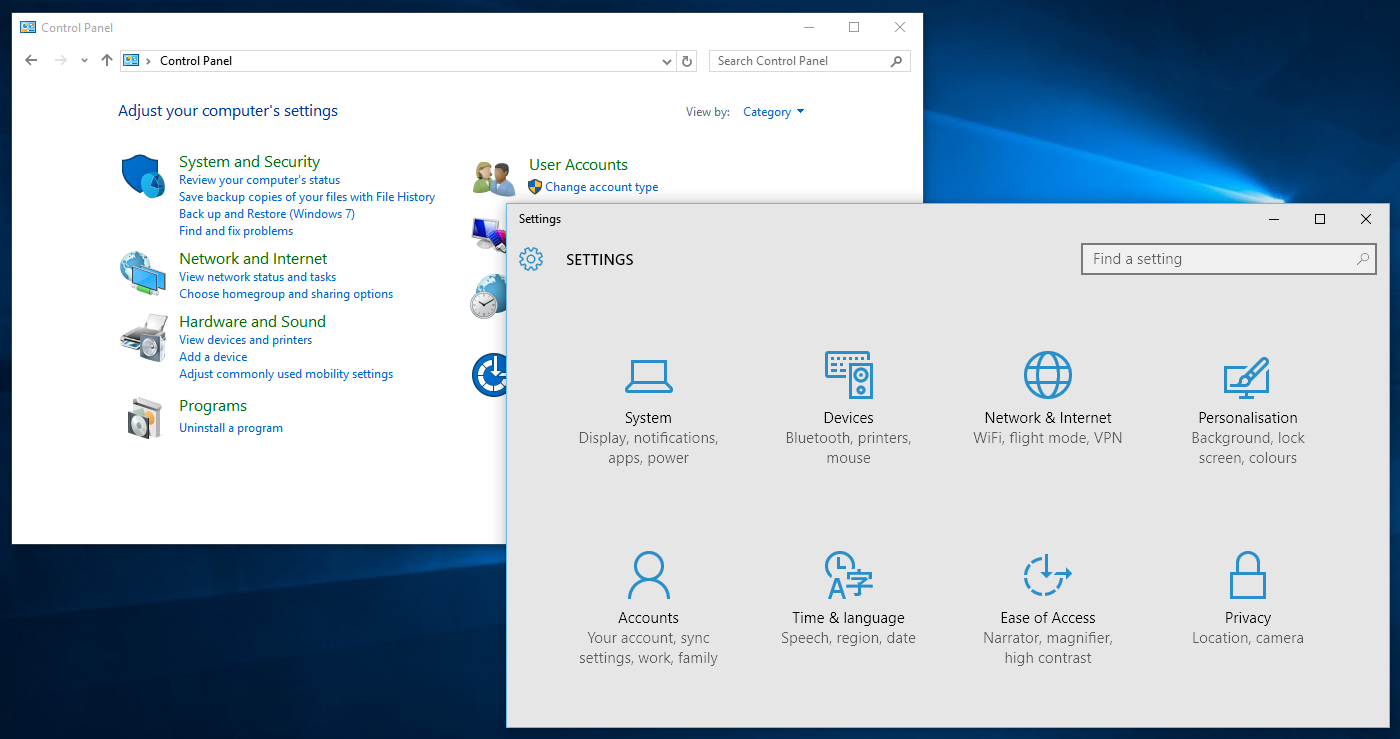Click Speech, region, date description
Viewport: 1400px width, 739px height.
pyautogui.click(x=848, y=638)
